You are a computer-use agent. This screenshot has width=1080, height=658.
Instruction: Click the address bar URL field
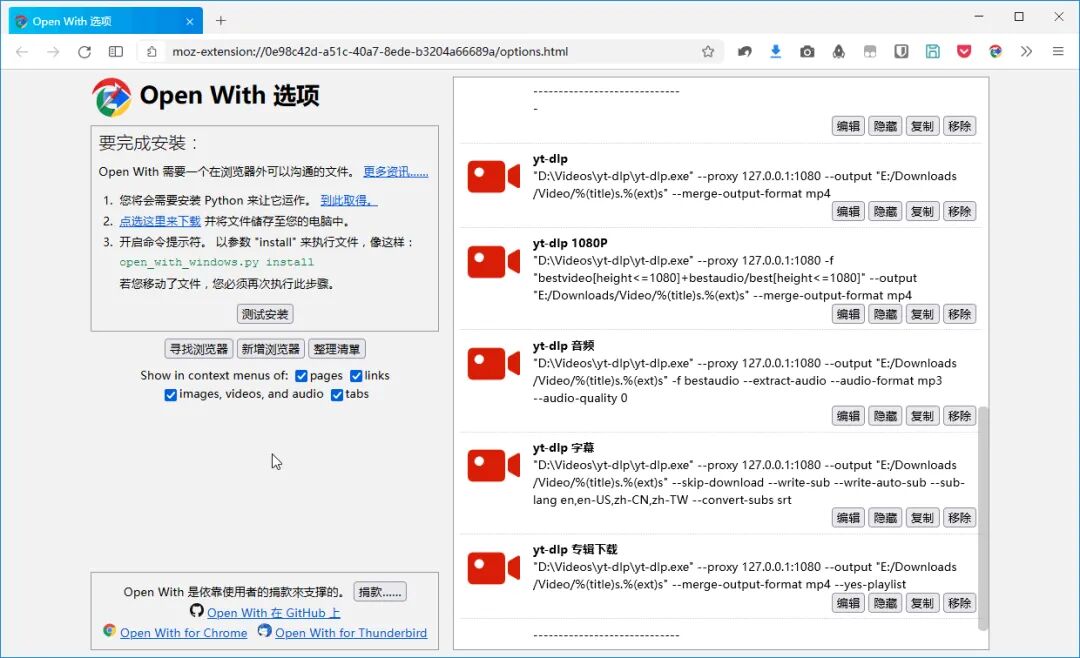tap(431, 52)
